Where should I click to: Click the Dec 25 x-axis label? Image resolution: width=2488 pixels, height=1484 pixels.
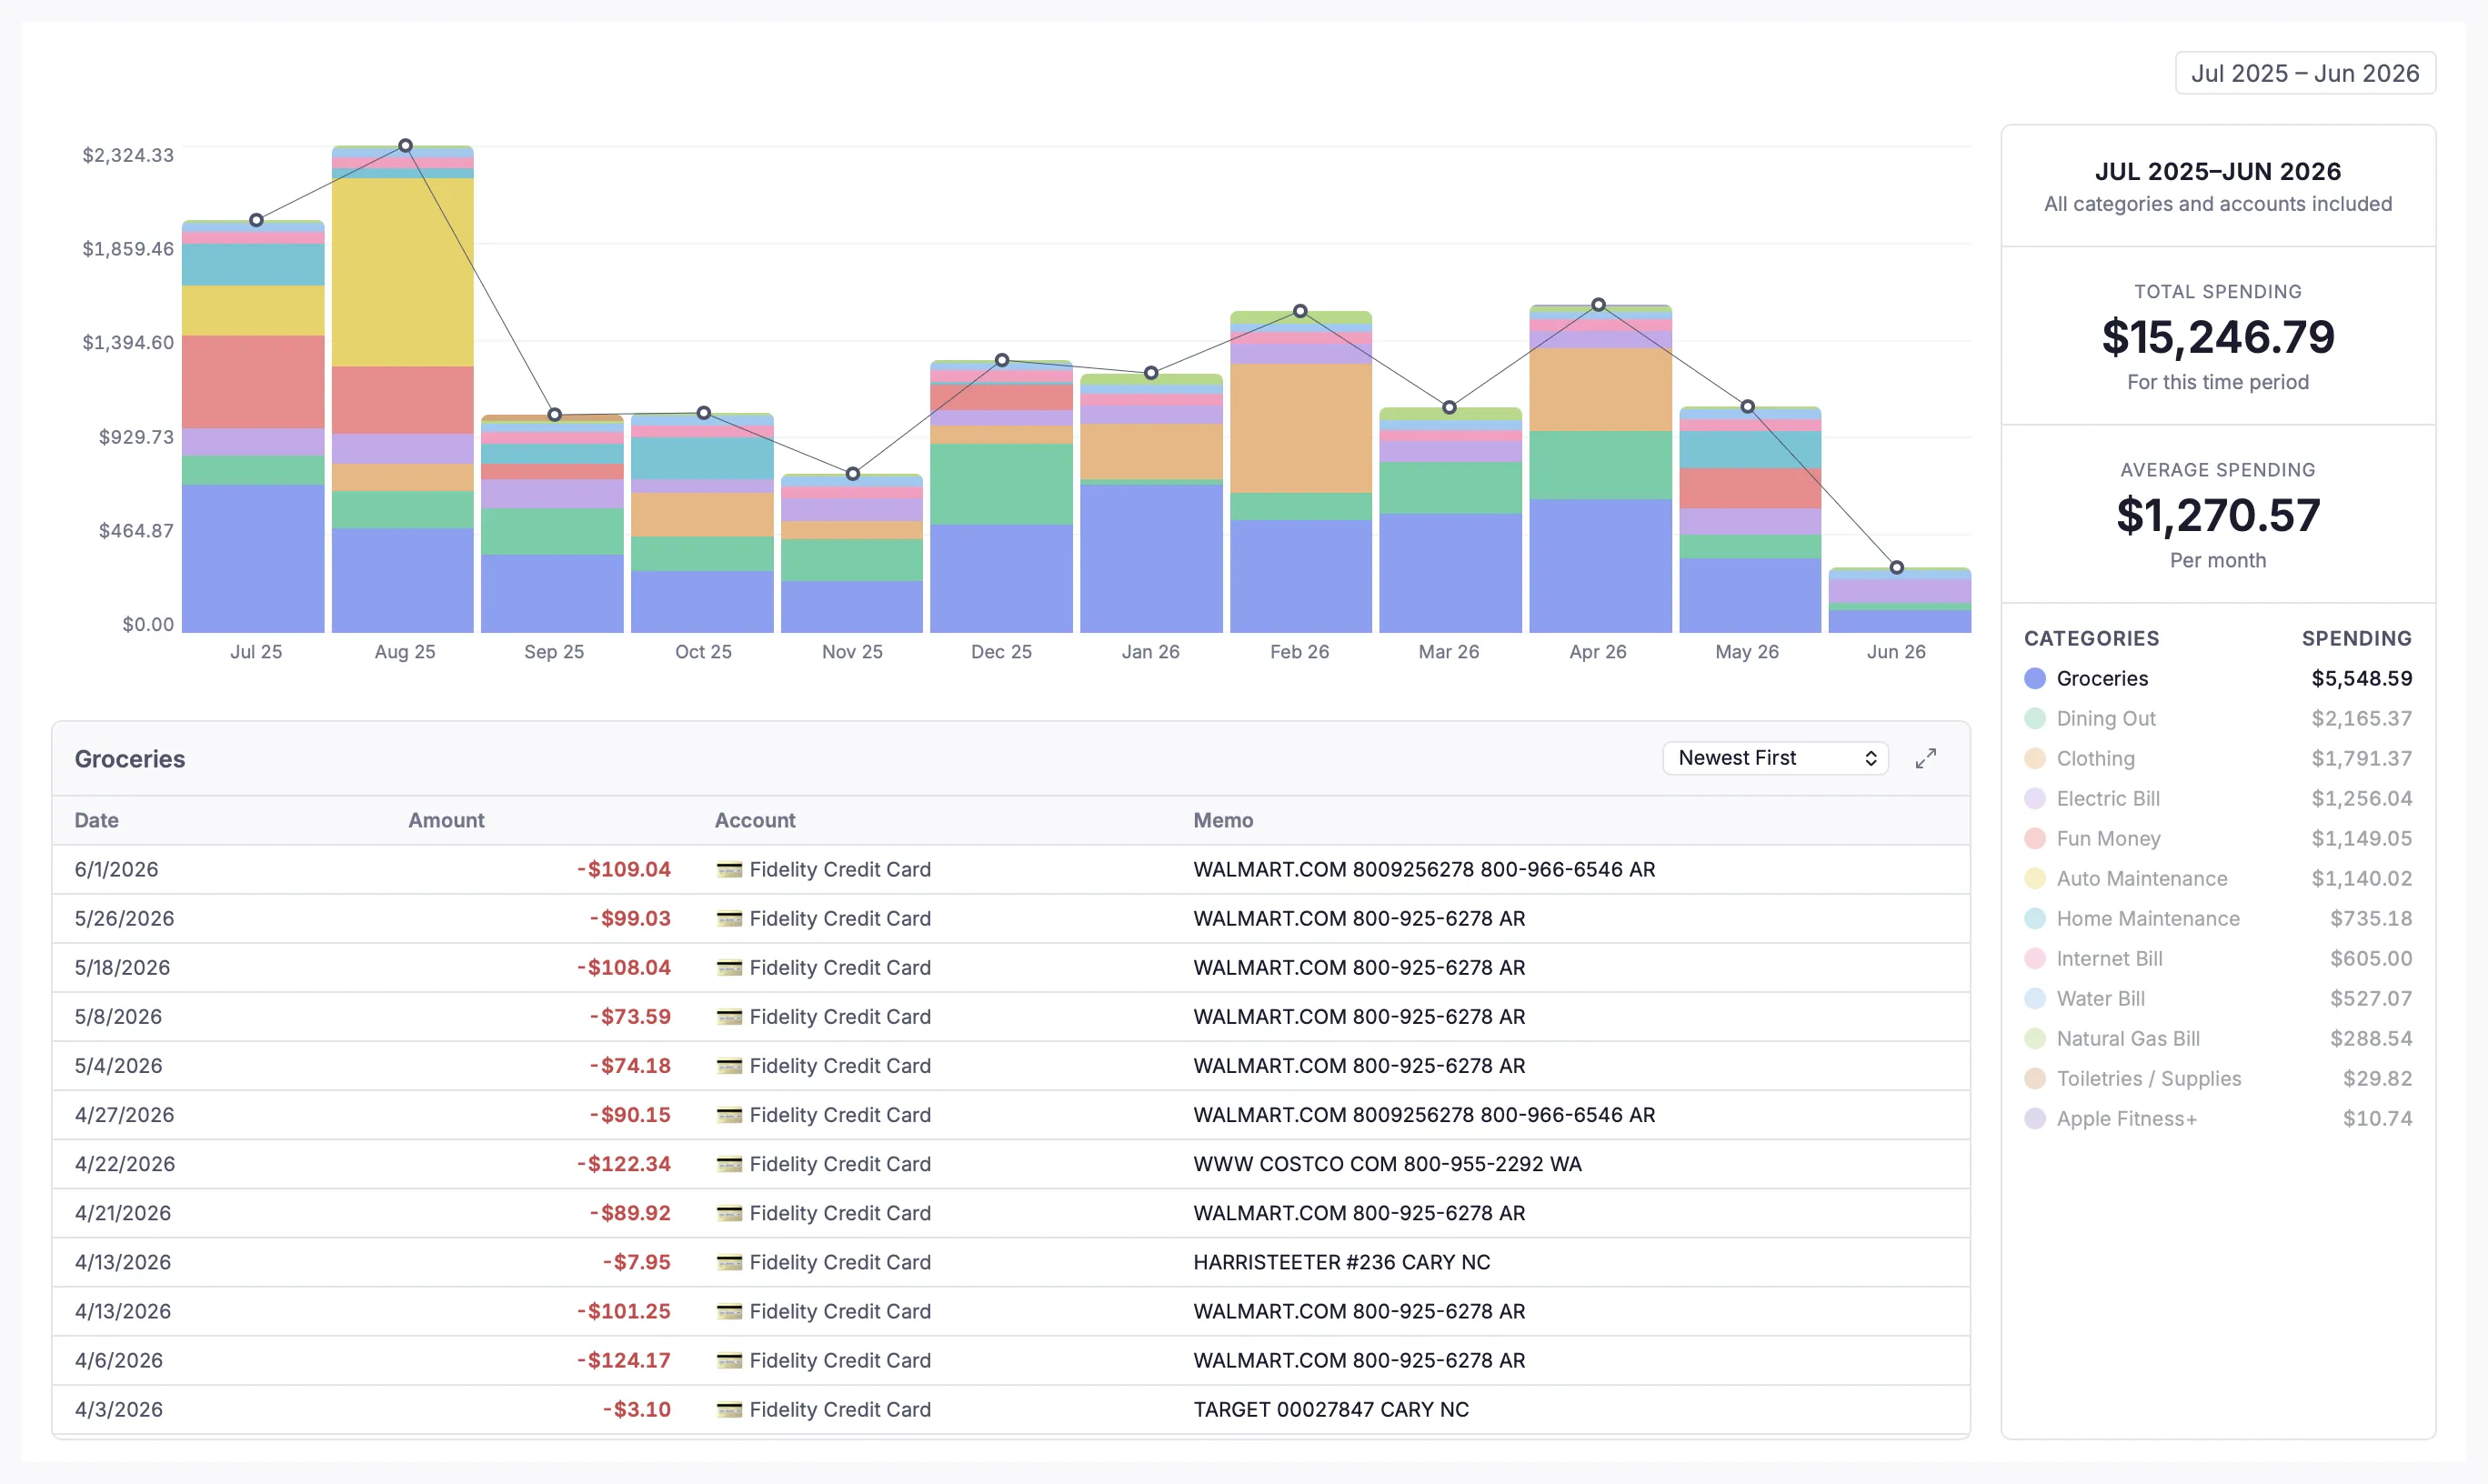point(1001,652)
